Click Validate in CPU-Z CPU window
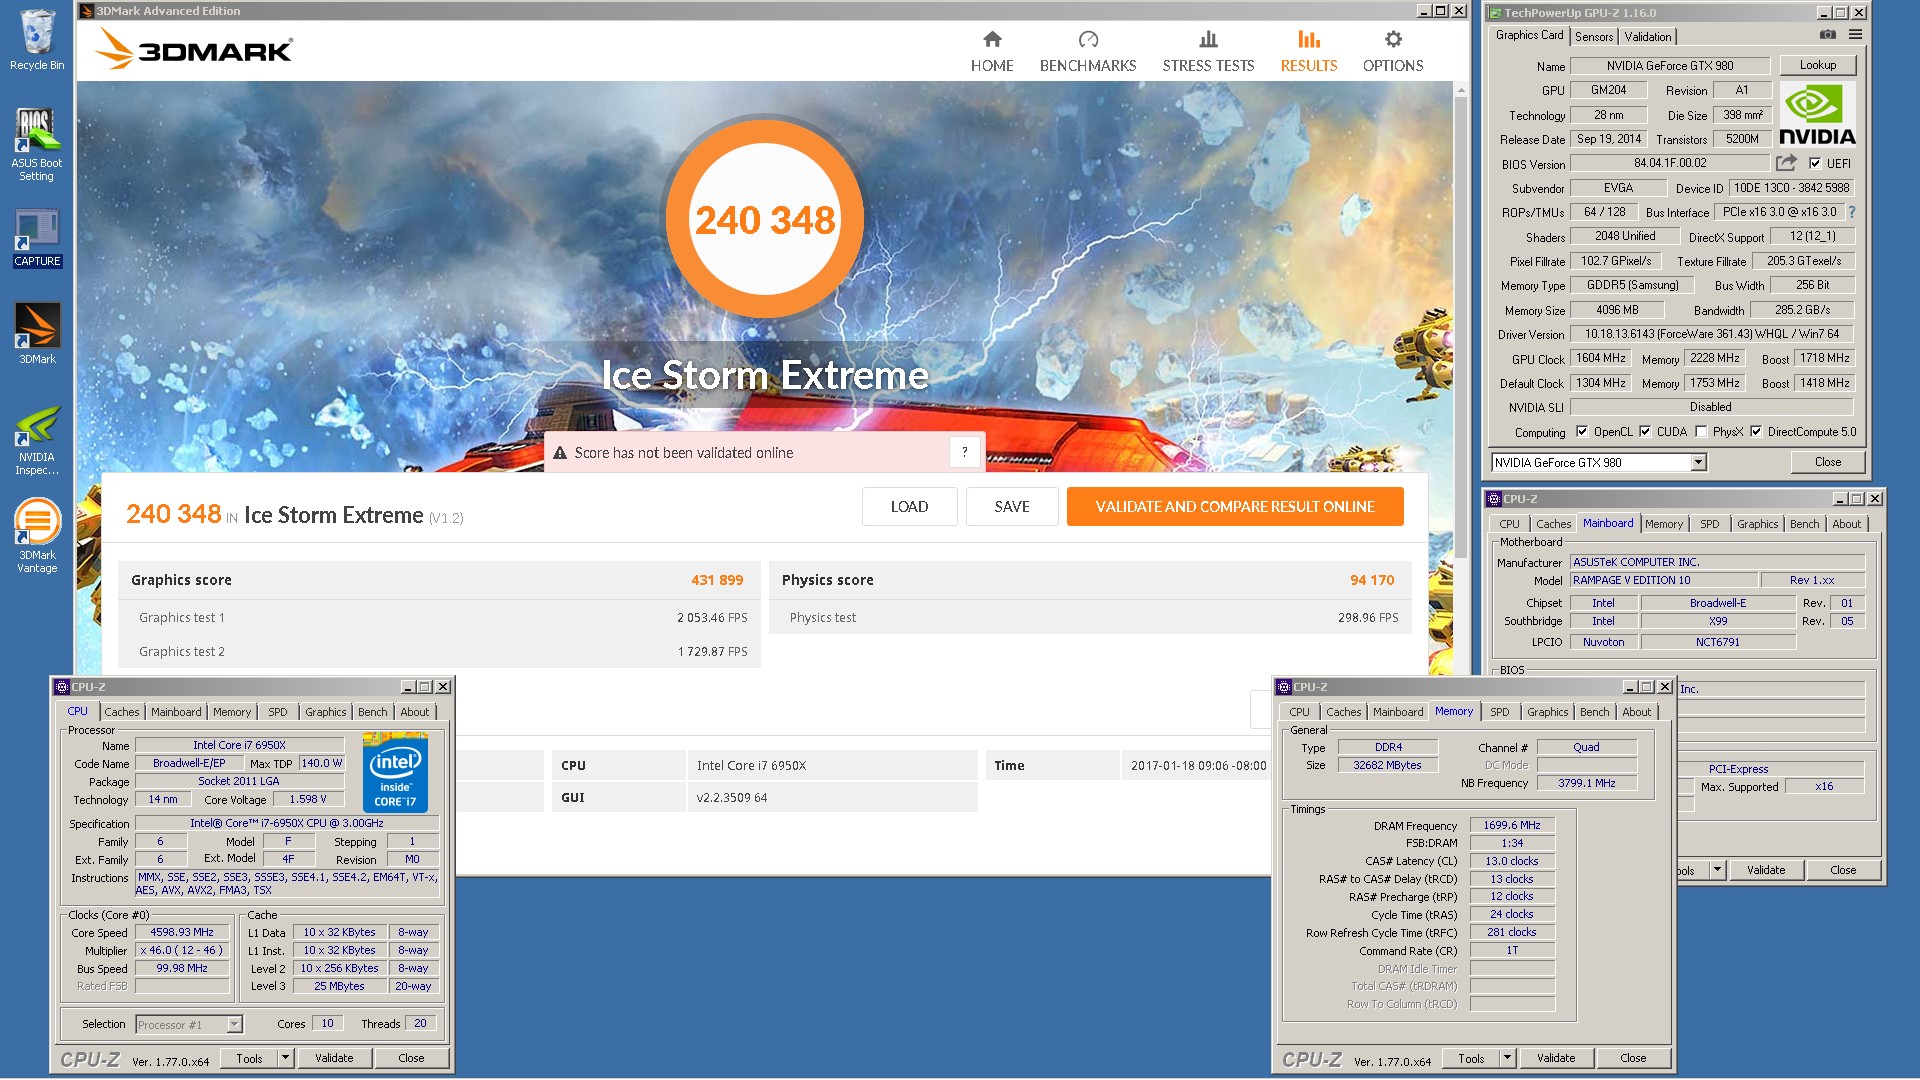 pyautogui.click(x=334, y=1058)
